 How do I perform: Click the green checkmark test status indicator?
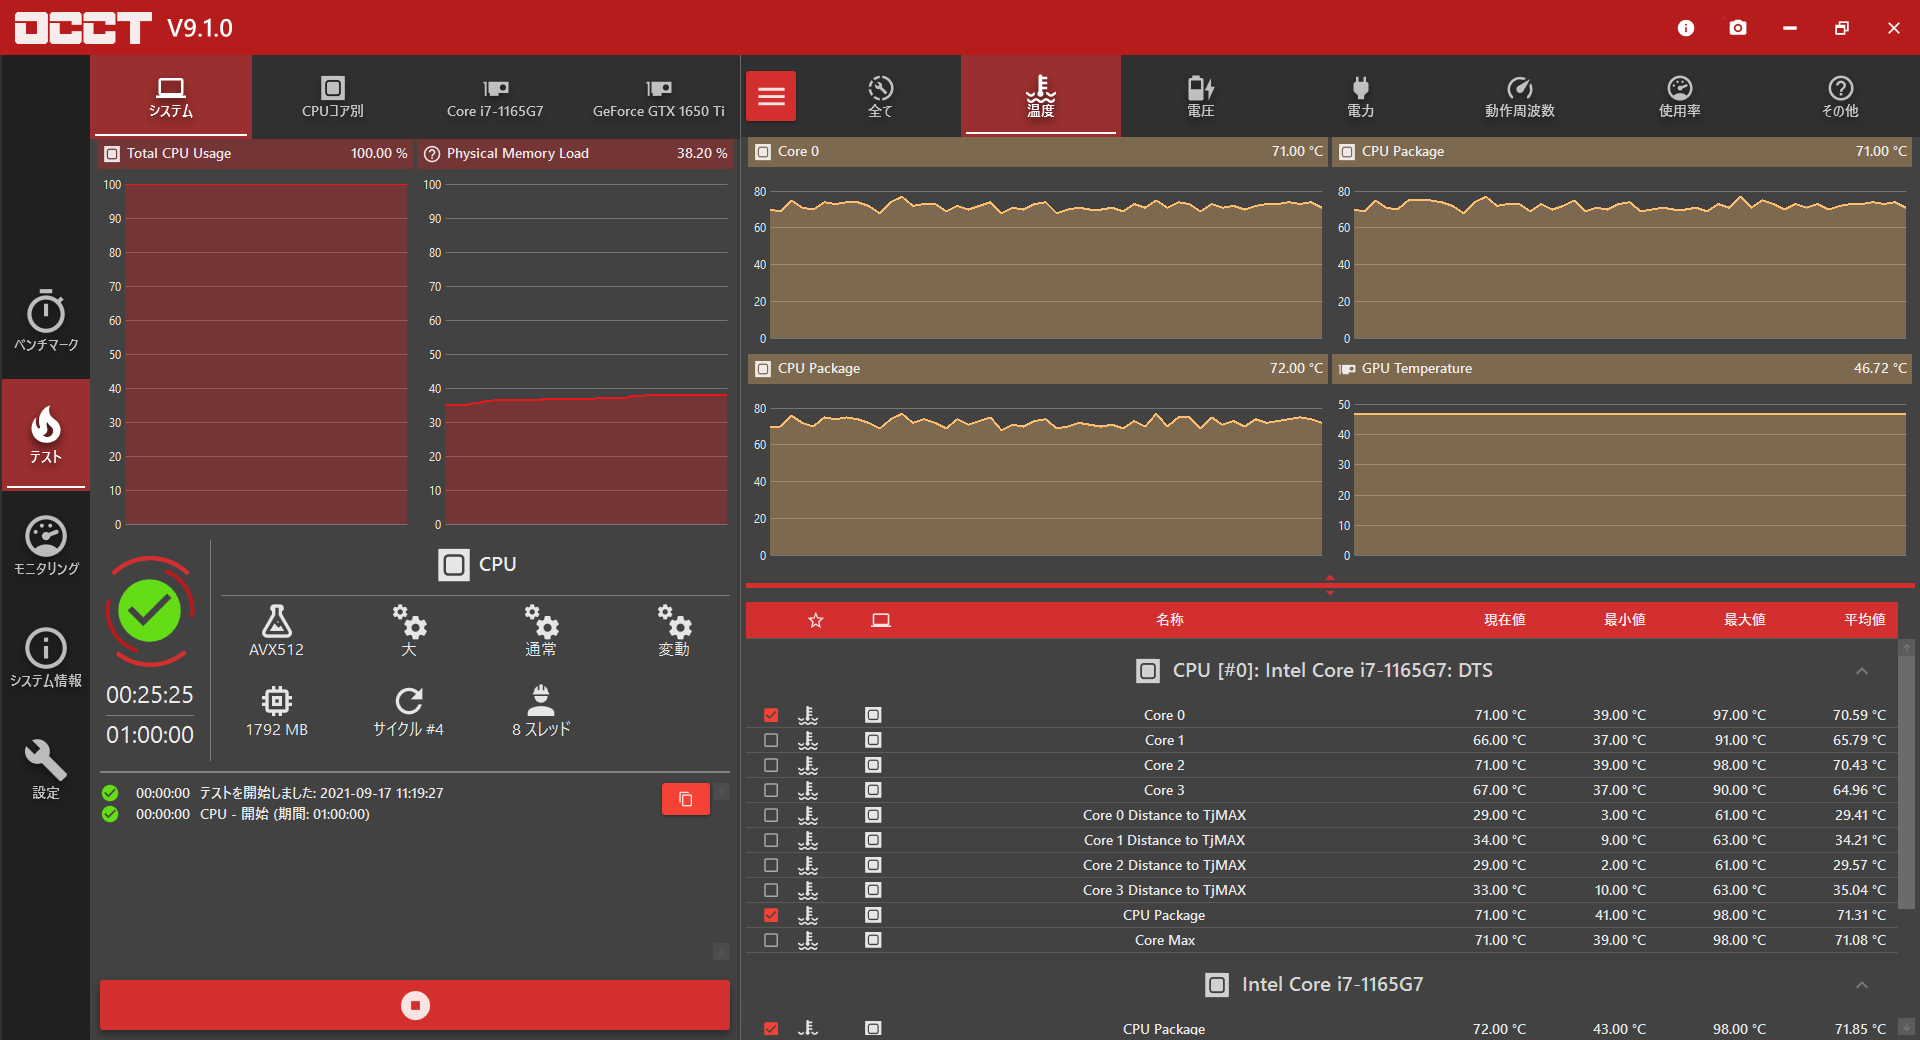coord(150,611)
